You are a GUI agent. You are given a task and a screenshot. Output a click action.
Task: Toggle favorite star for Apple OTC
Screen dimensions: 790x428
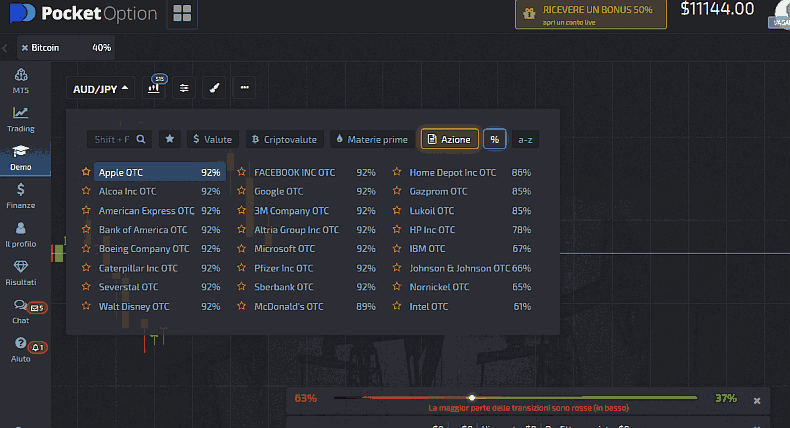(x=86, y=172)
